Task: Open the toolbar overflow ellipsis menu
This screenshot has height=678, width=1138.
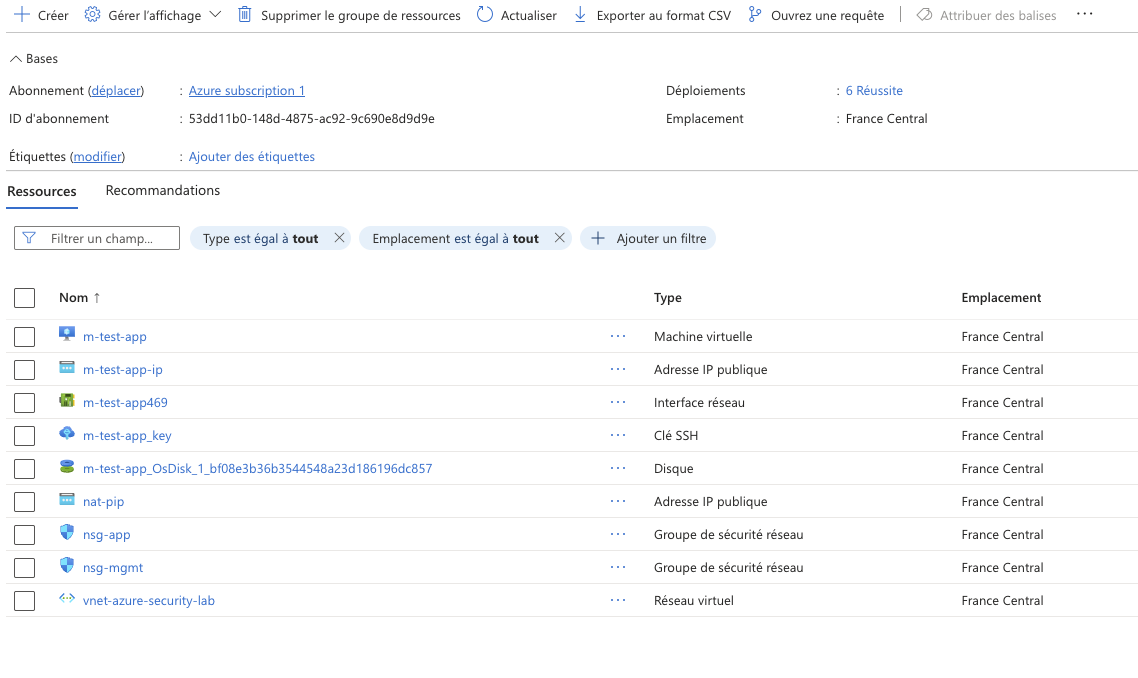Action: pos(1084,14)
